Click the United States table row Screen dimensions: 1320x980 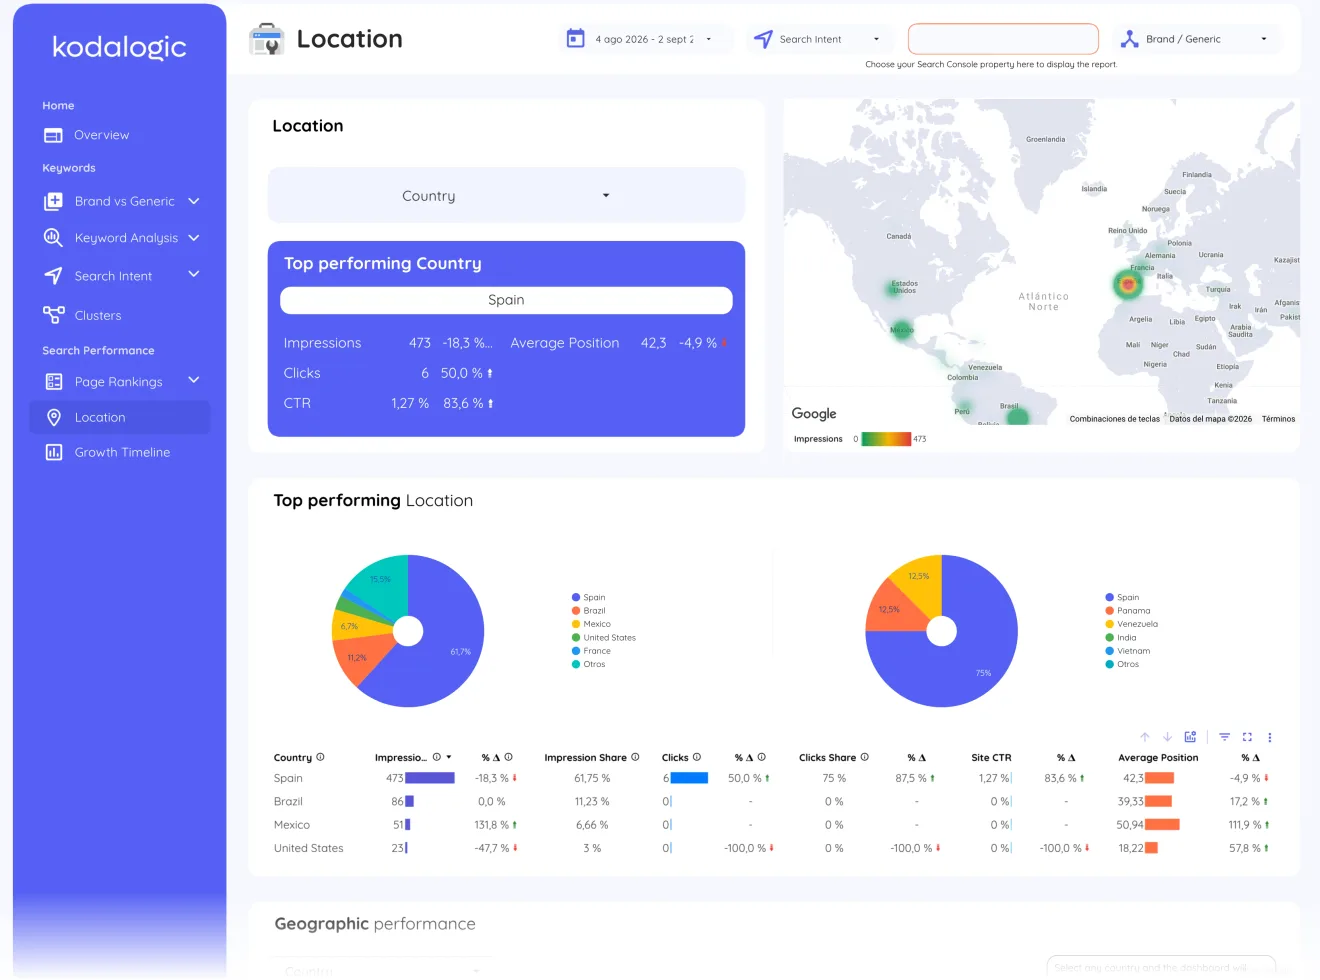(771, 848)
